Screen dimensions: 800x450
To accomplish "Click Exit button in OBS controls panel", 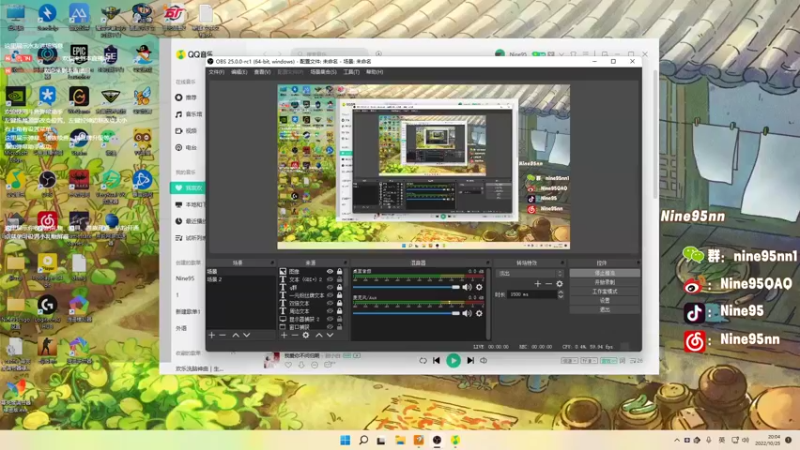I will click(x=605, y=309).
